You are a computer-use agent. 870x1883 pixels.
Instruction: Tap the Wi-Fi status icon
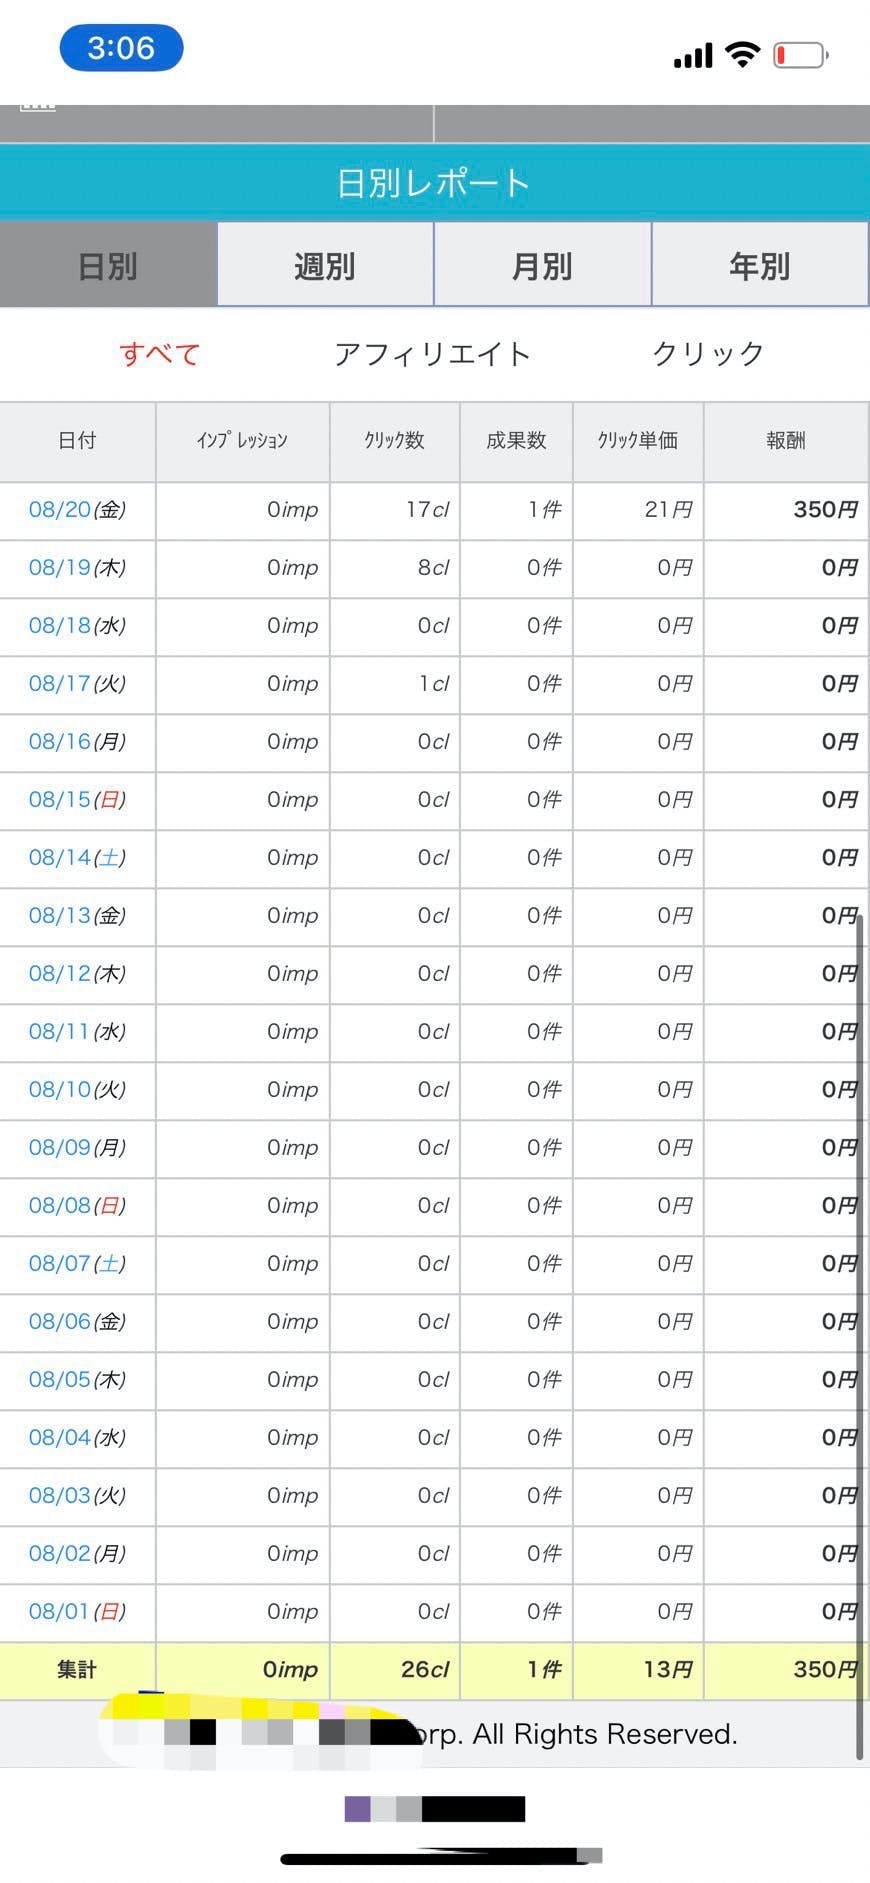742,54
